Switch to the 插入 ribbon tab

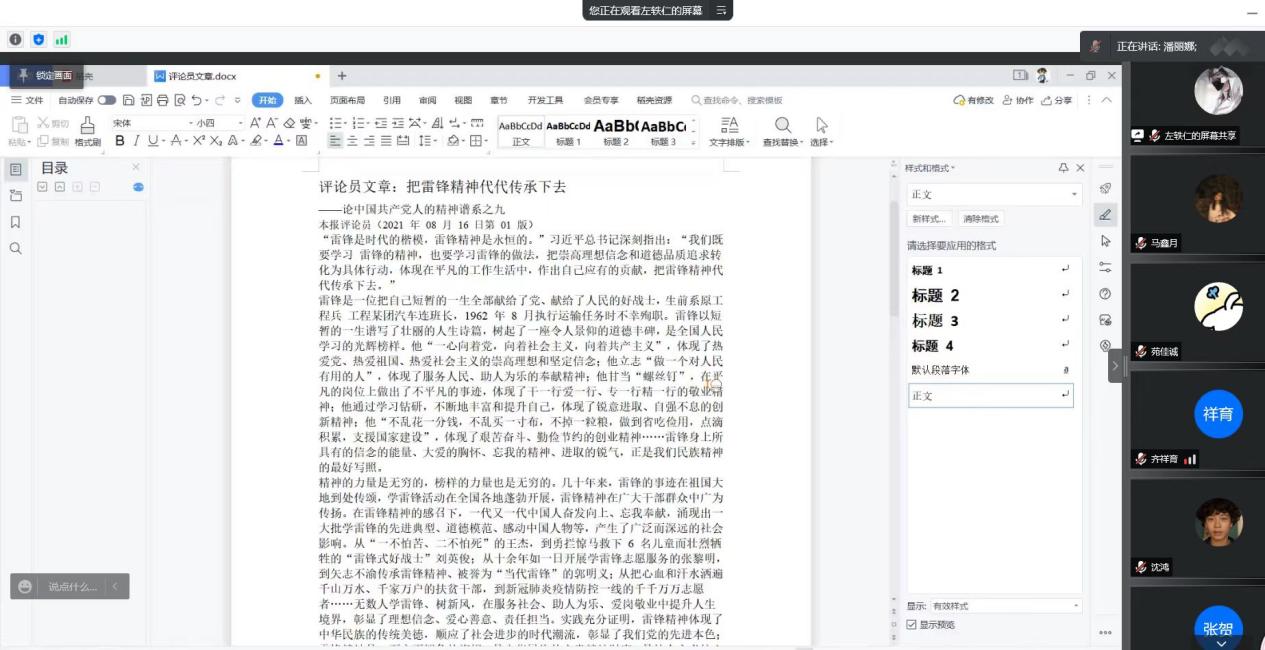click(303, 101)
